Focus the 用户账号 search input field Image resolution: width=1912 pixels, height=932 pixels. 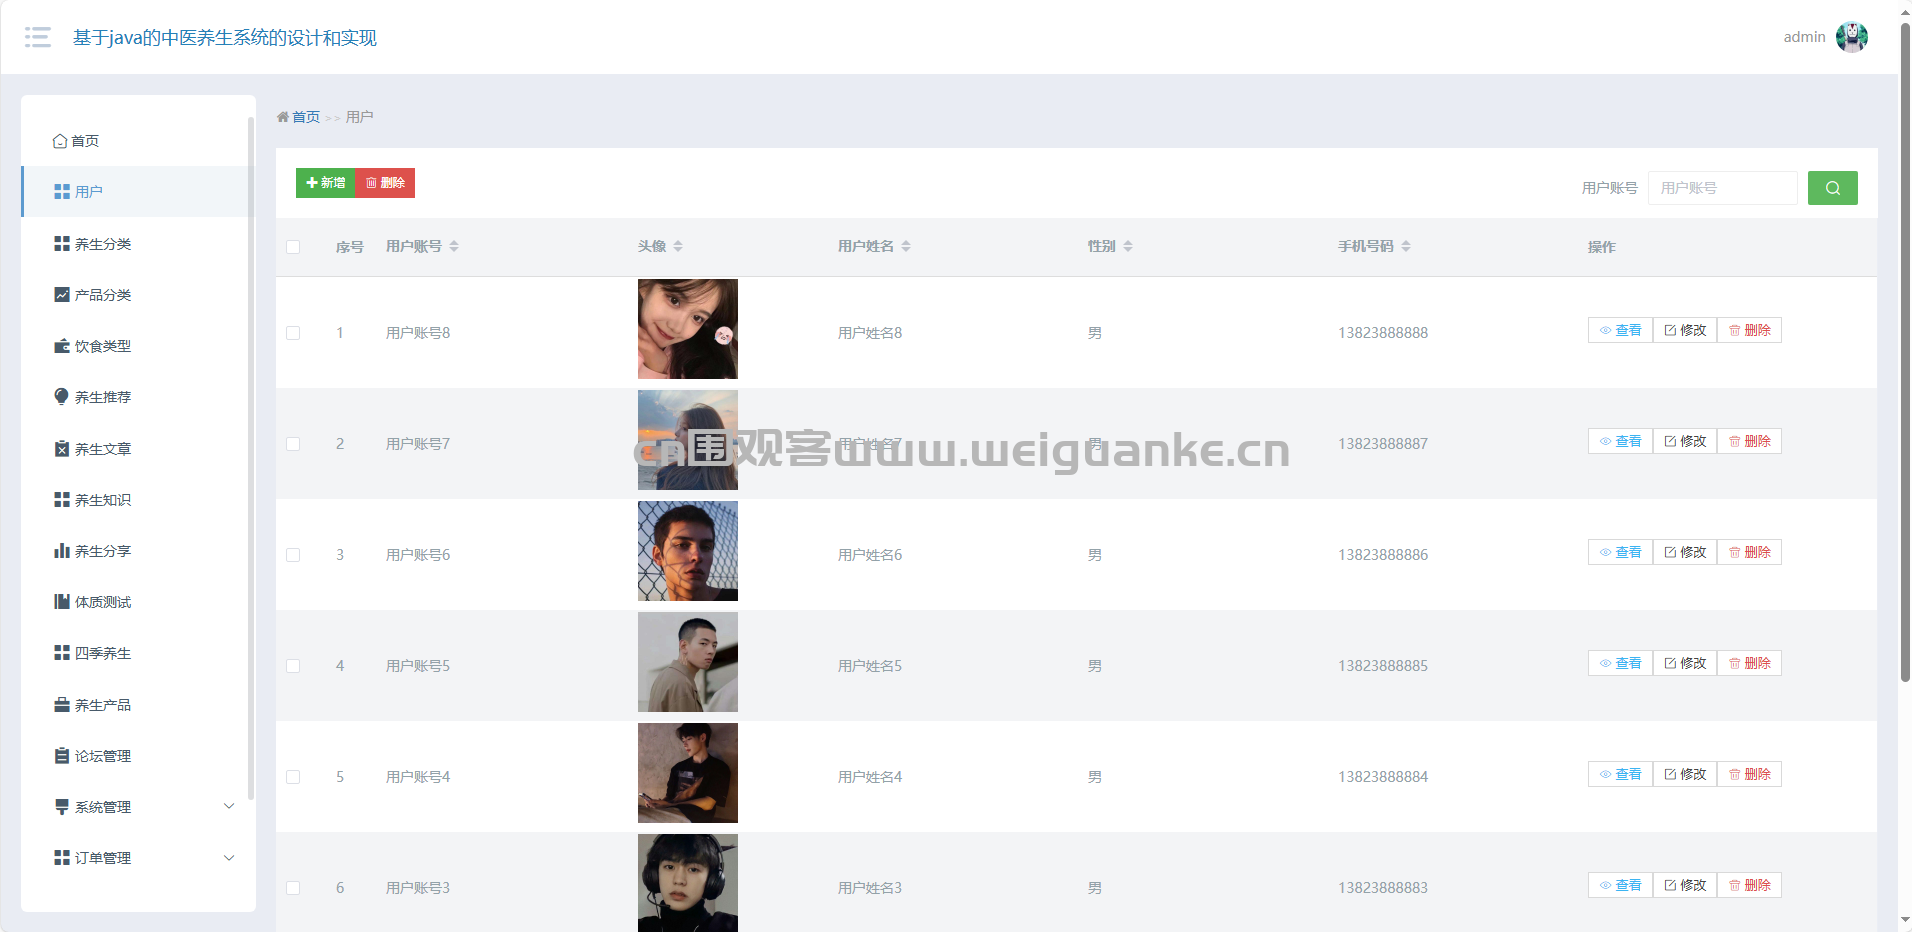1722,188
